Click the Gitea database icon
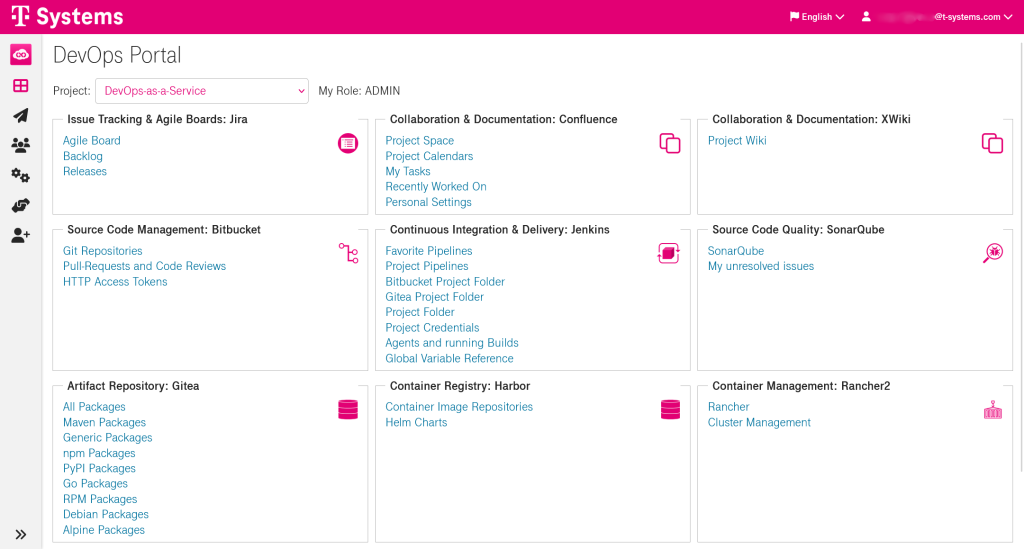This screenshot has width=1024, height=549. [348, 409]
